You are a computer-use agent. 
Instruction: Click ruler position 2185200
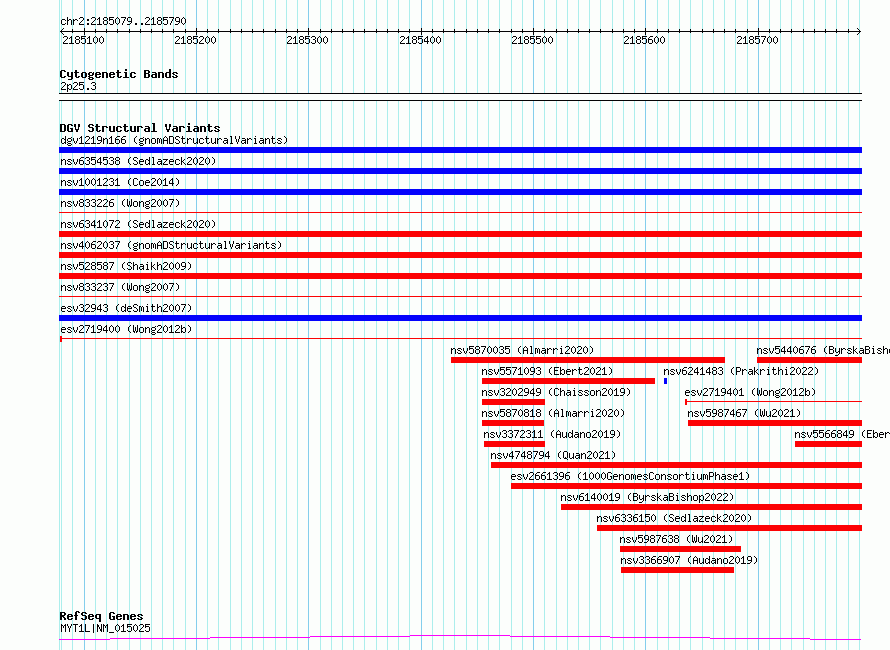tap(195, 40)
